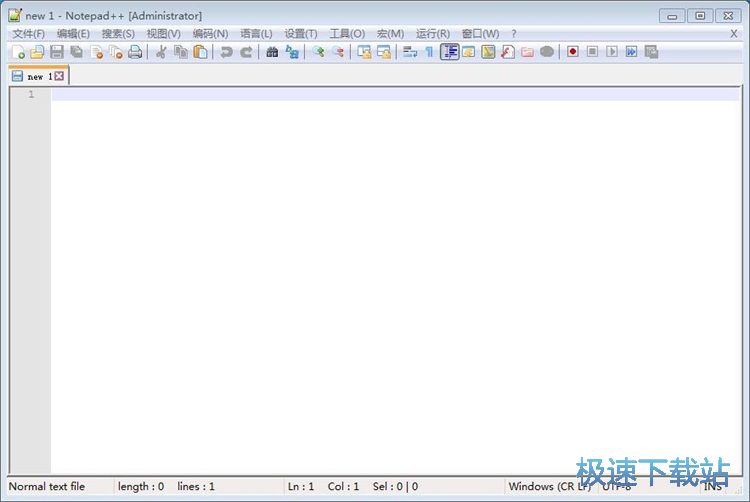Open the 搜索(S) menu
Viewport: 750px width, 502px height.
pos(118,34)
